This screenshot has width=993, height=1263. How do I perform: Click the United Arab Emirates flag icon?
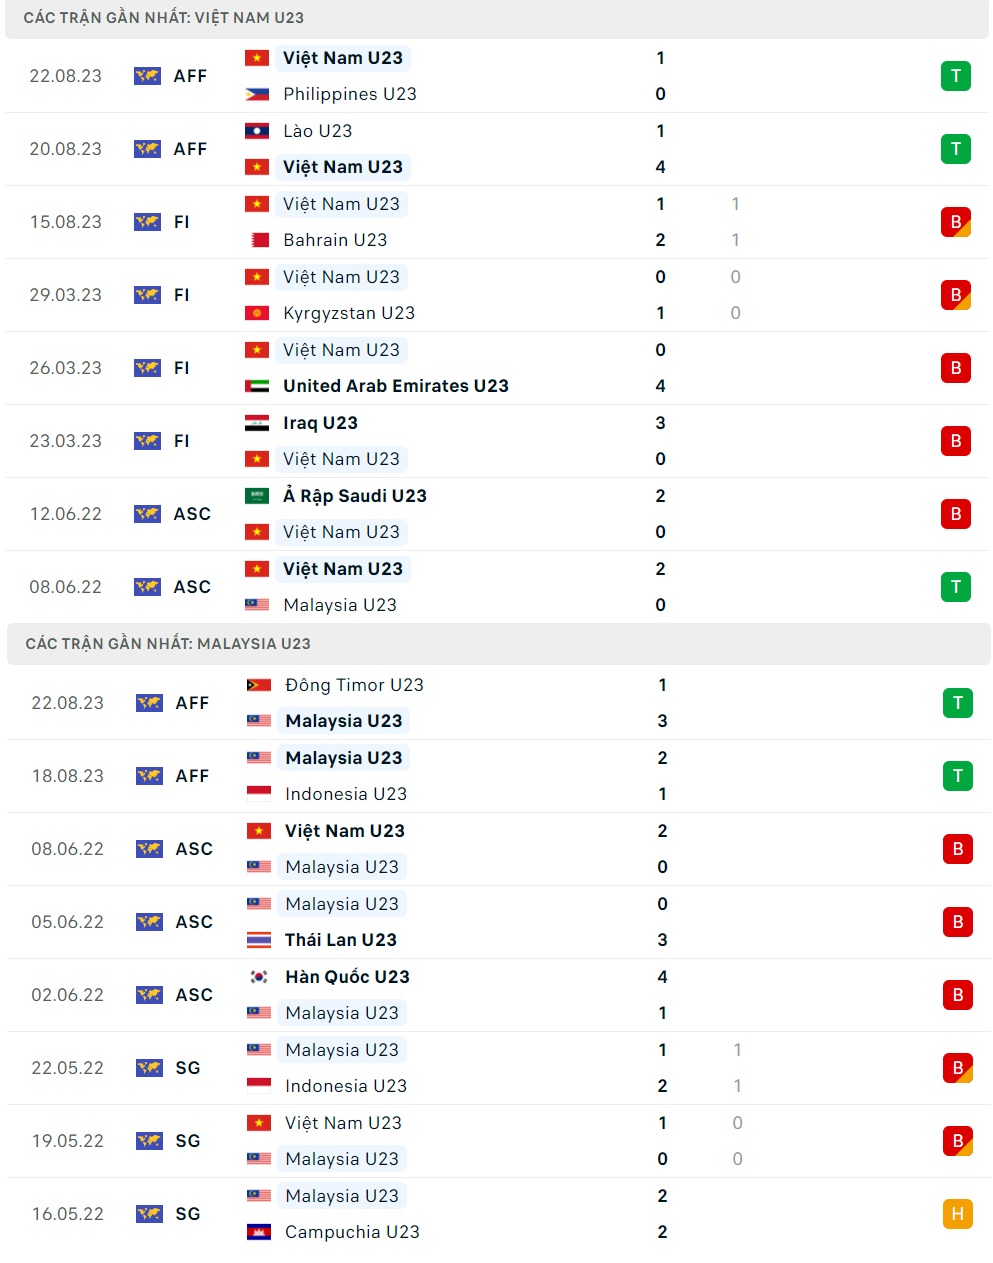(257, 386)
